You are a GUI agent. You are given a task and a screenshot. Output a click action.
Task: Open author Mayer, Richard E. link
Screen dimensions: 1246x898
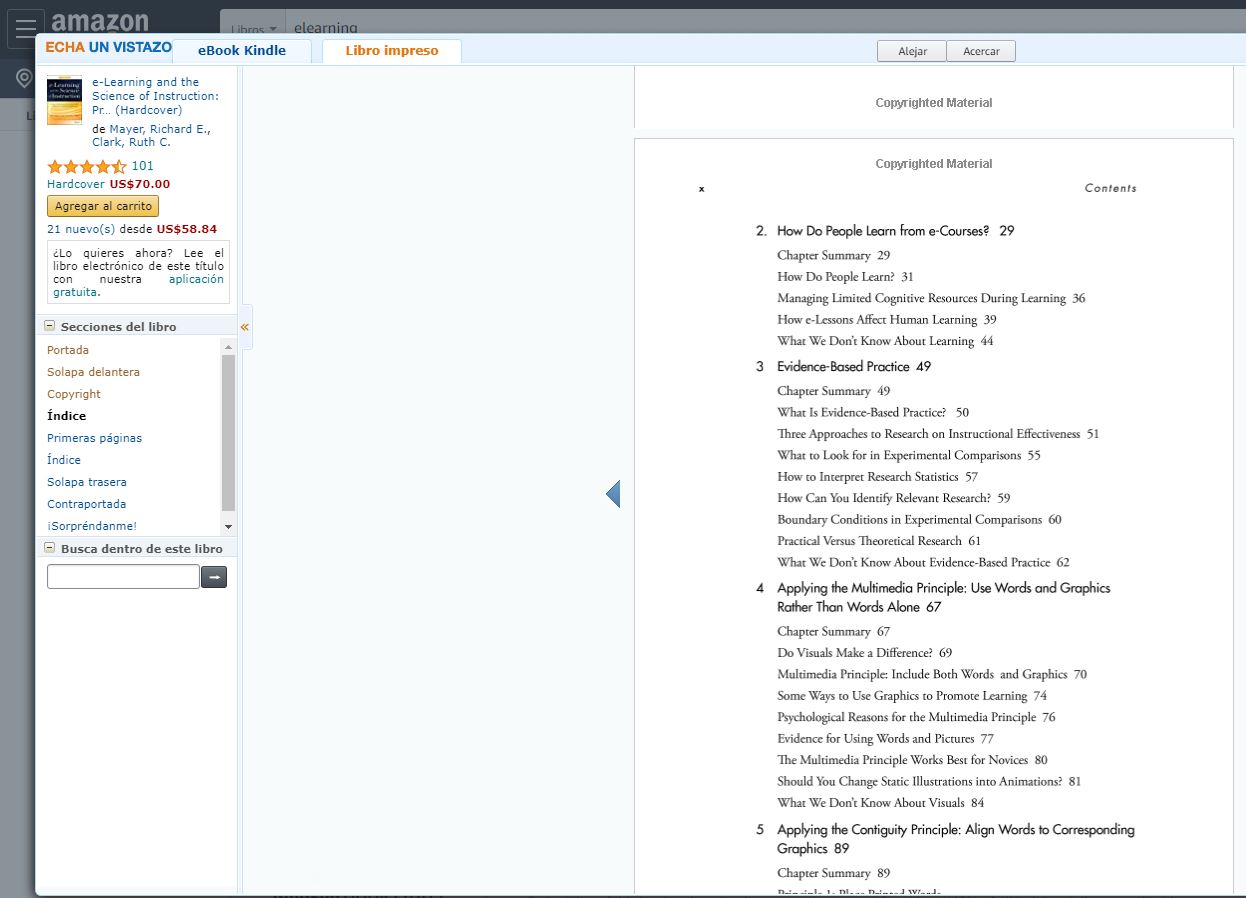pos(160,129)
